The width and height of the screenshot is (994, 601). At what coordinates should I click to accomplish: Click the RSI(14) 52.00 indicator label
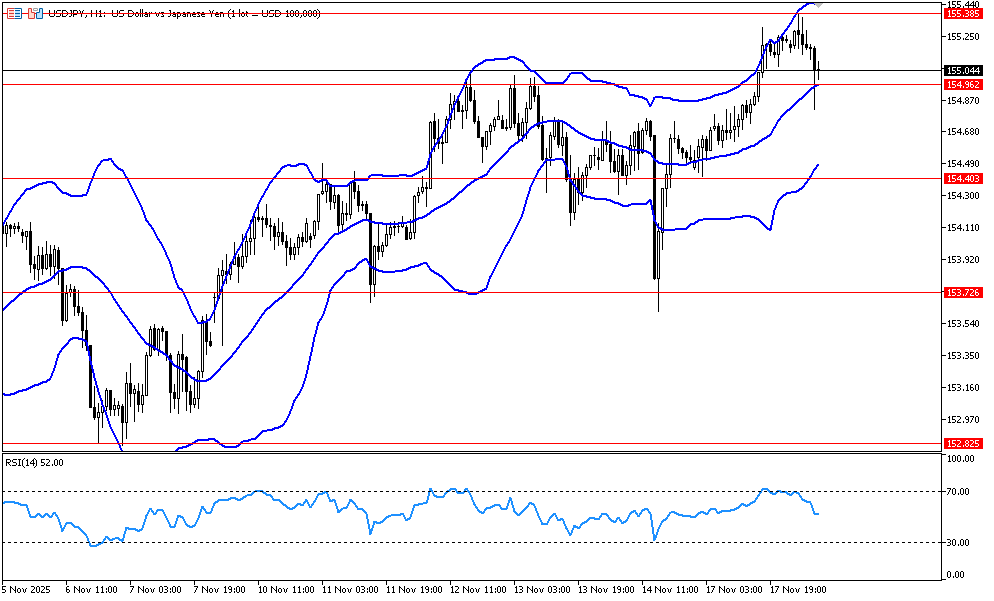[x=35, y=462]
